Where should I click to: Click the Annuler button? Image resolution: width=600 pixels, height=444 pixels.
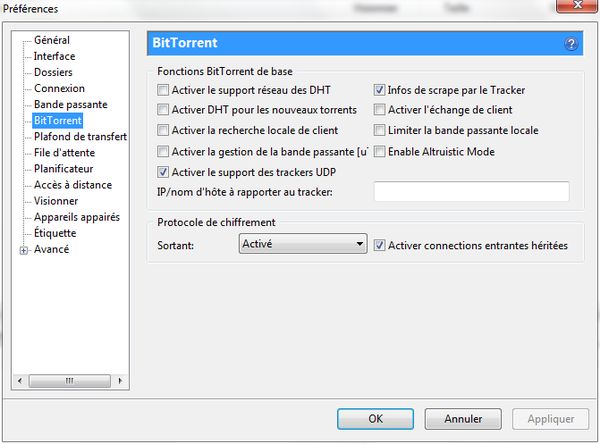pos(463,419)
